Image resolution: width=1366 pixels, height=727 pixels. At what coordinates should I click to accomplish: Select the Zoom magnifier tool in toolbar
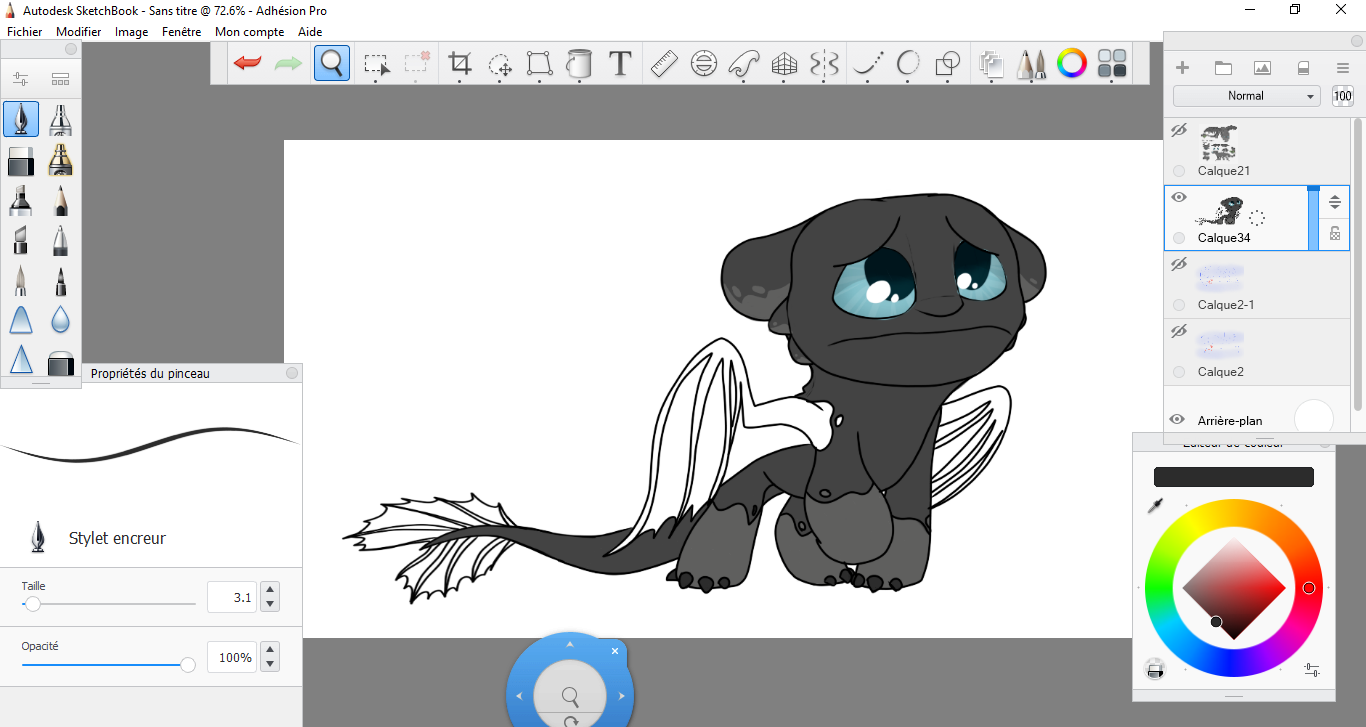(x=332, y=64)
